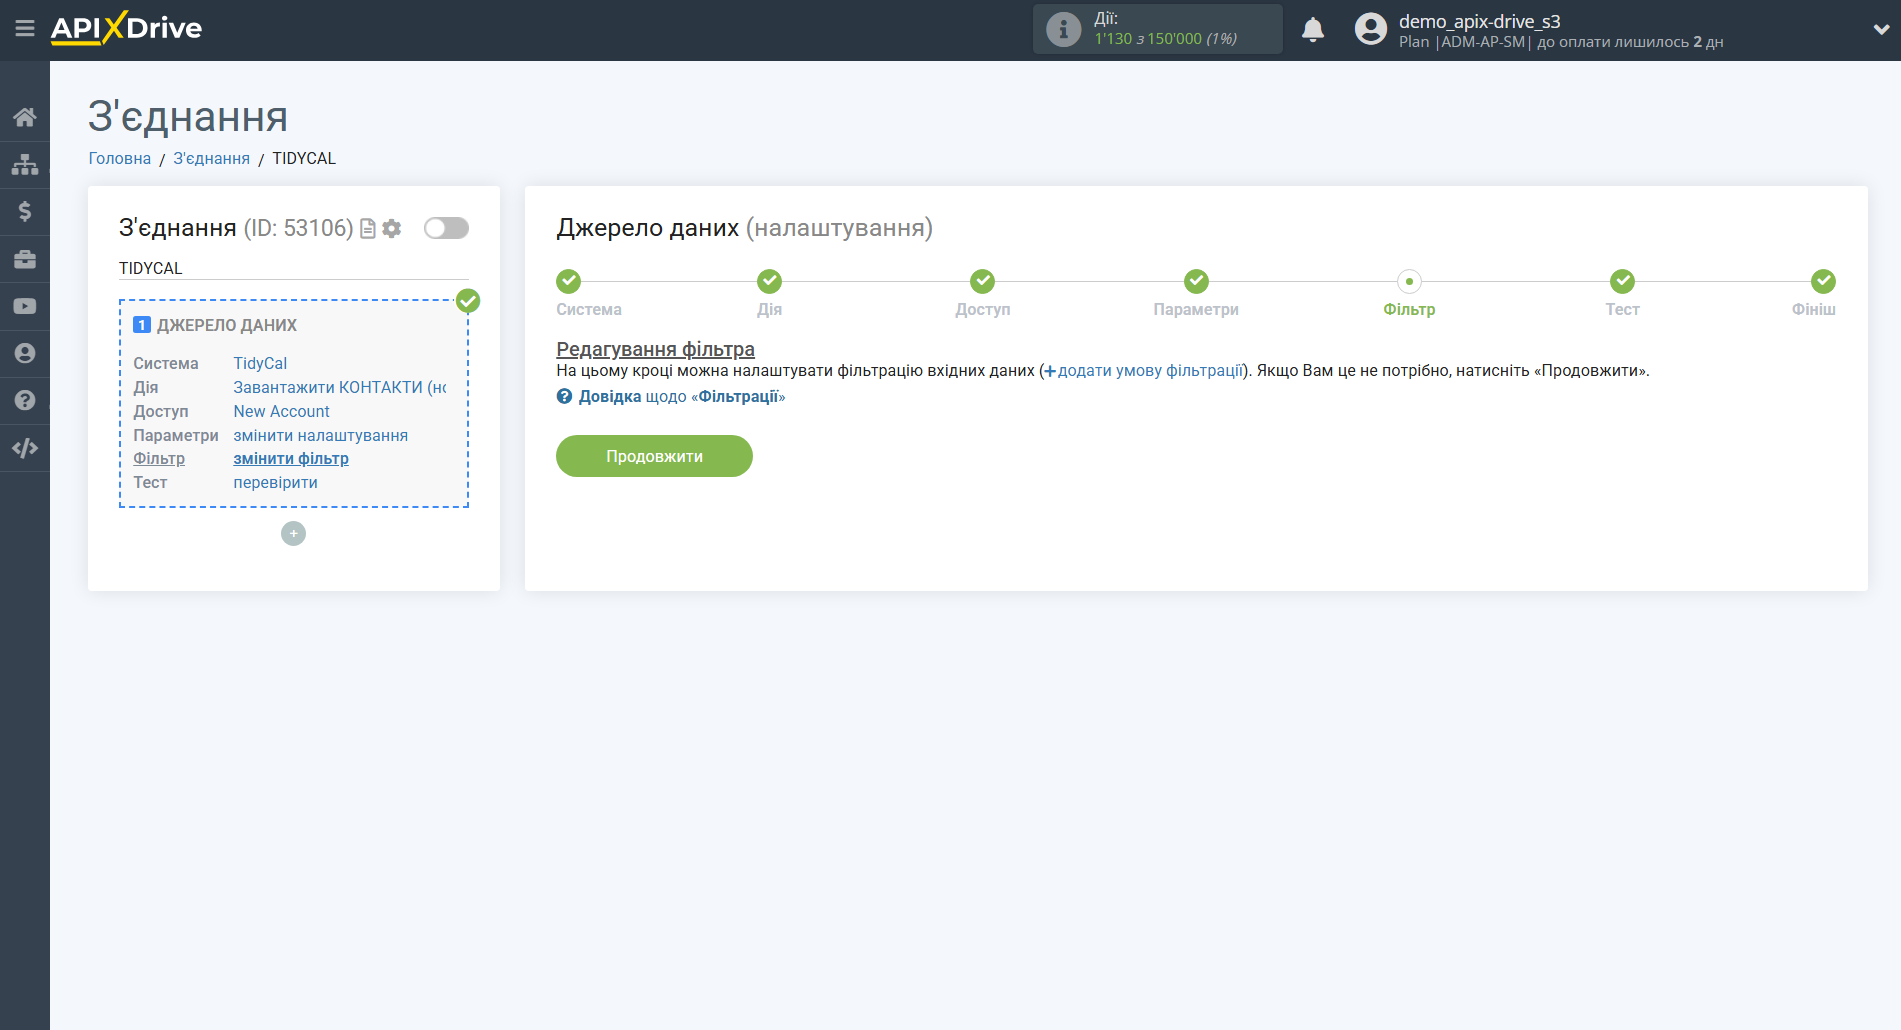The width and height of the screenshot is (1901, 1030).
Task: Open the hamburger menu in header
Action: coord(25,29)
